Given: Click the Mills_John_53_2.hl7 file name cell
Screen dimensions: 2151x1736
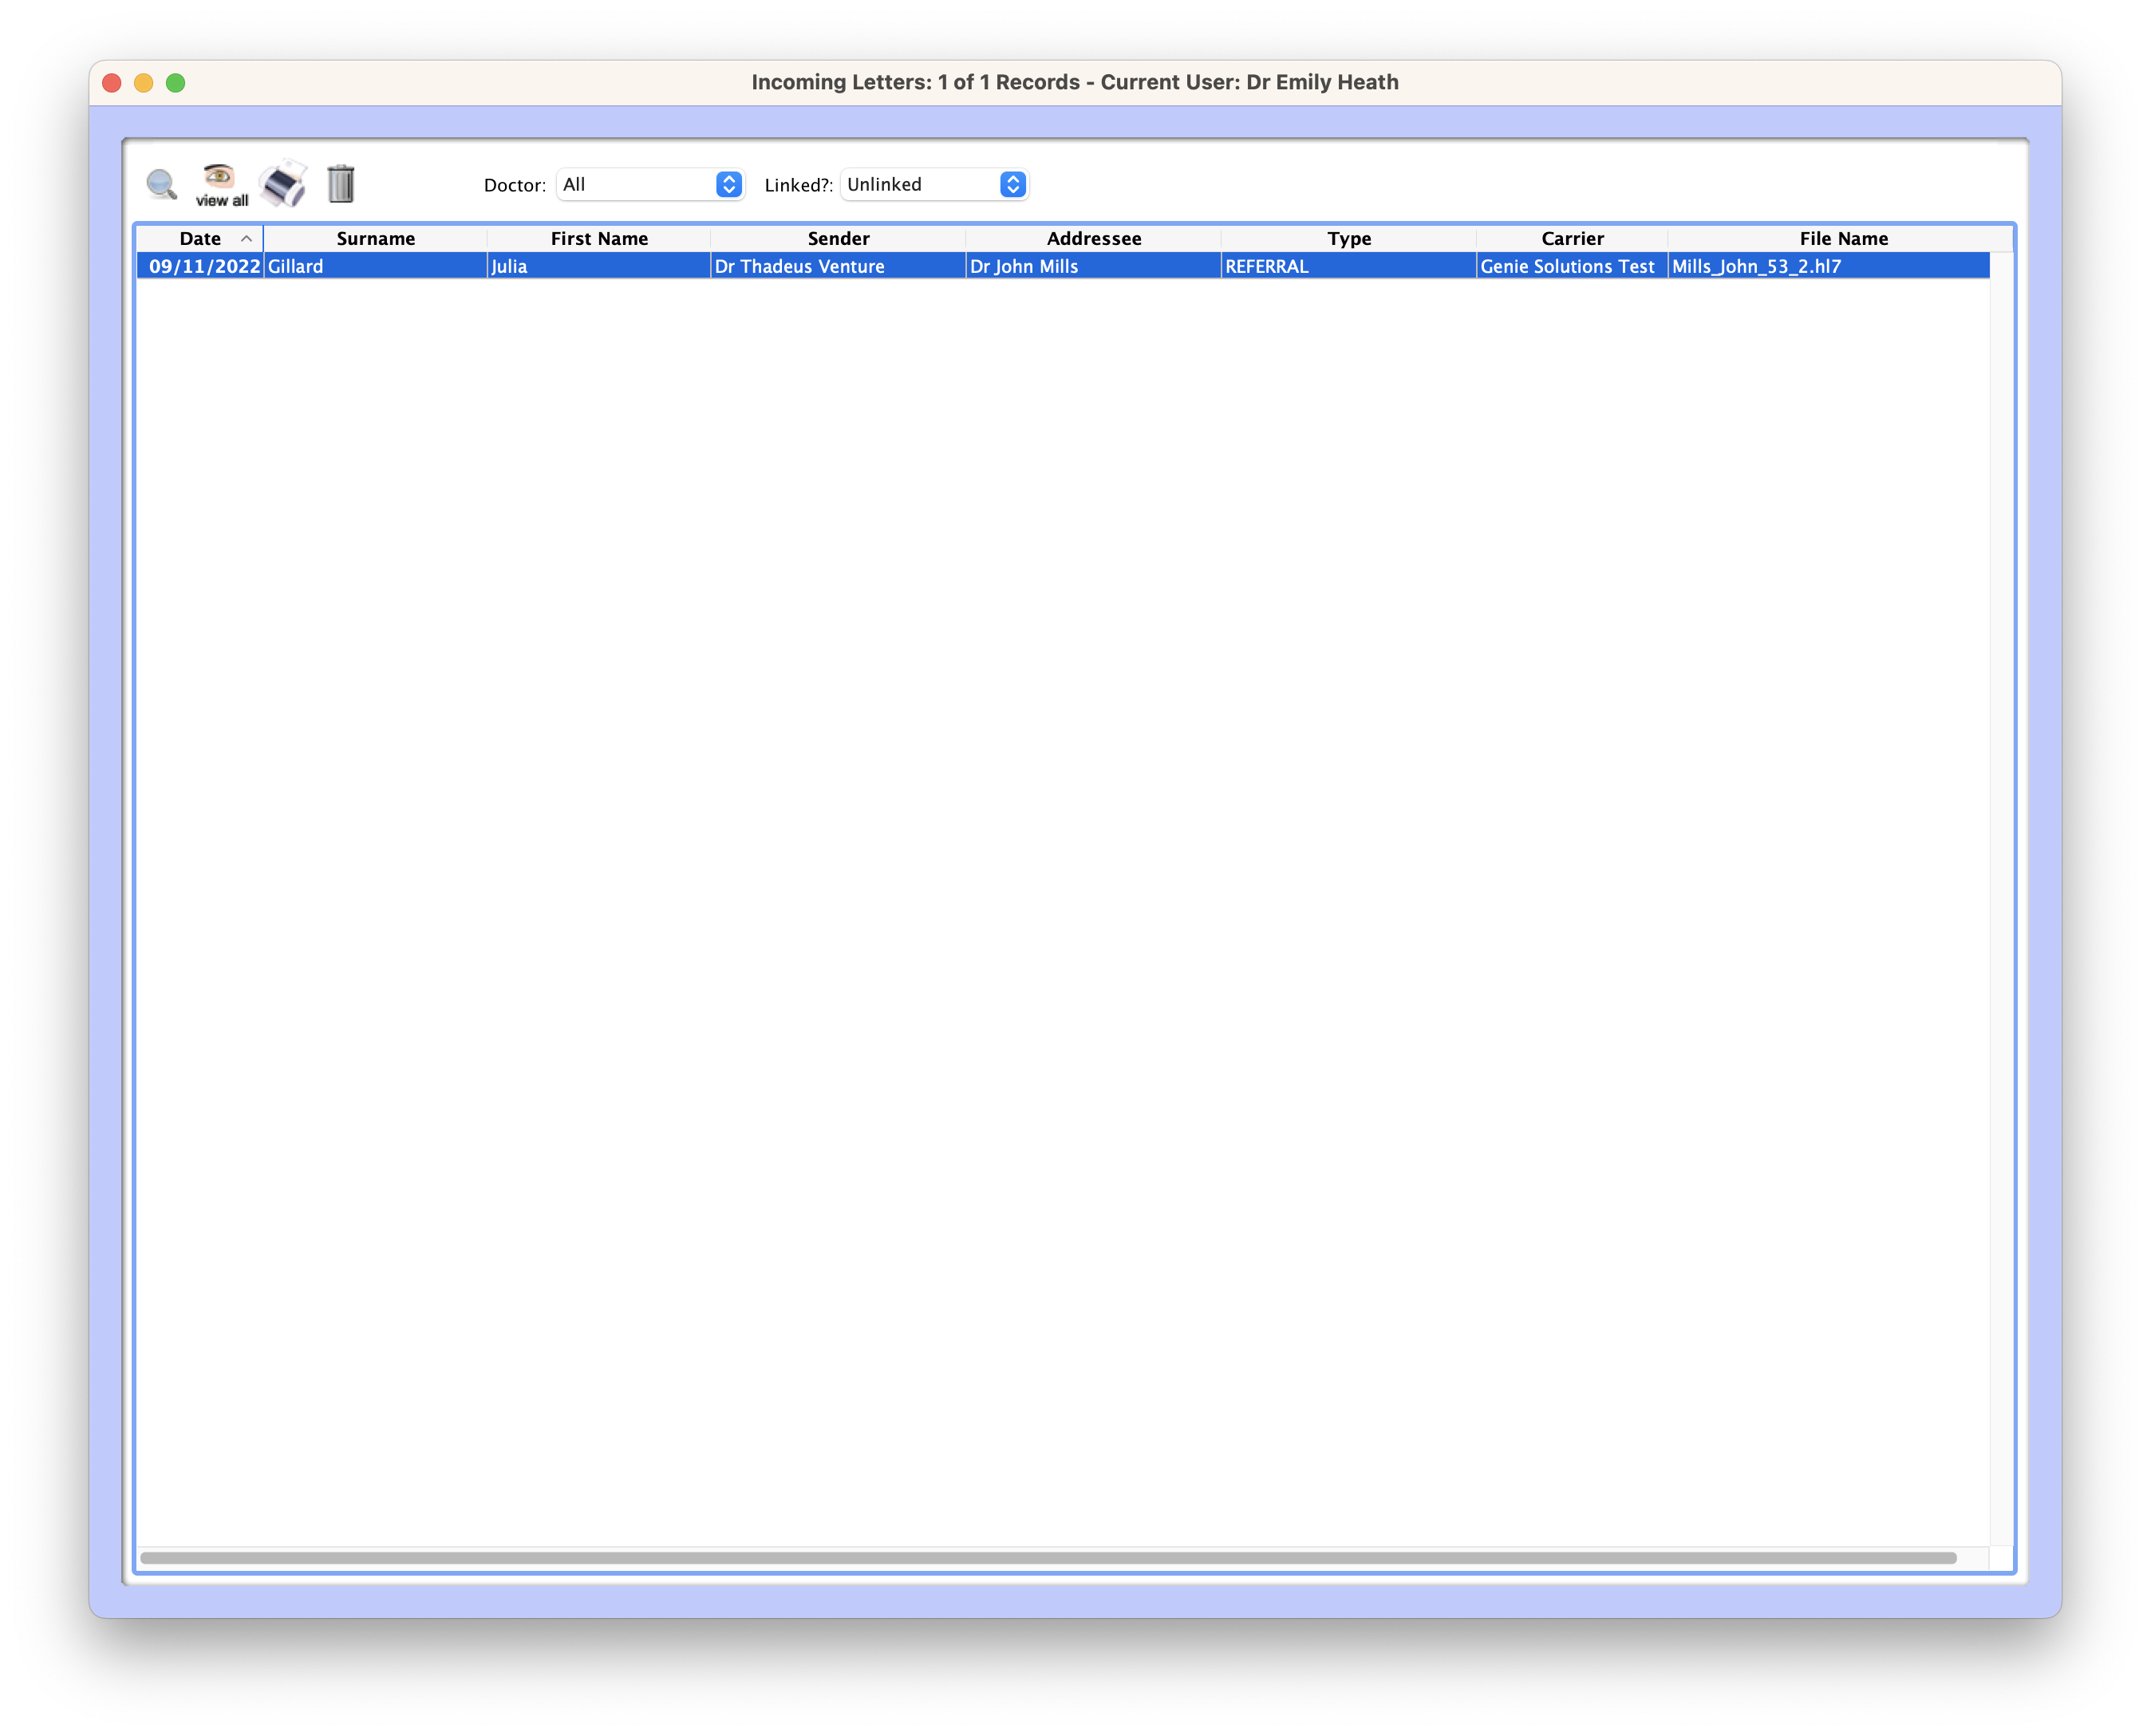Looking at the screenshot, I should coord(1757,266).
